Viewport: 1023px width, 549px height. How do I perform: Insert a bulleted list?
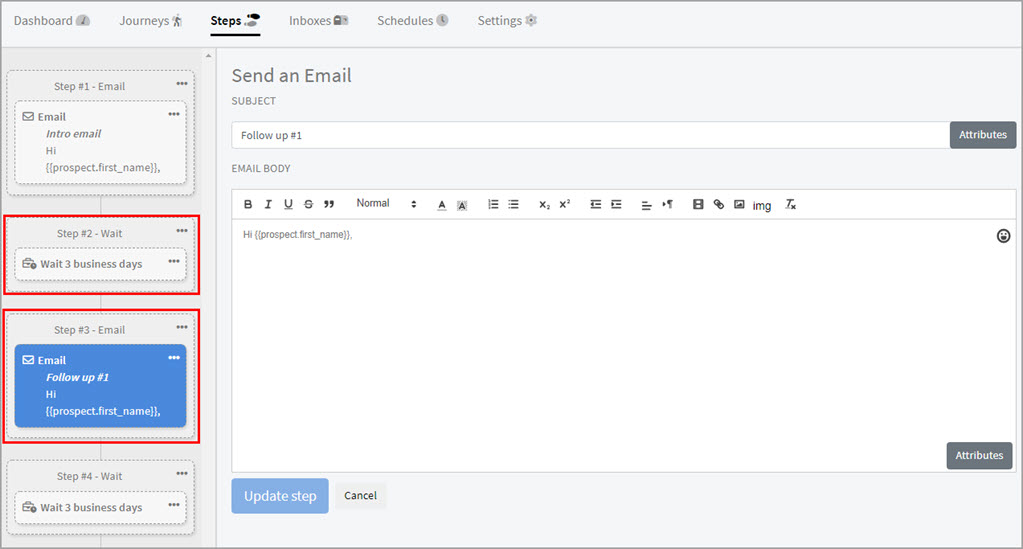coord(513,205)
